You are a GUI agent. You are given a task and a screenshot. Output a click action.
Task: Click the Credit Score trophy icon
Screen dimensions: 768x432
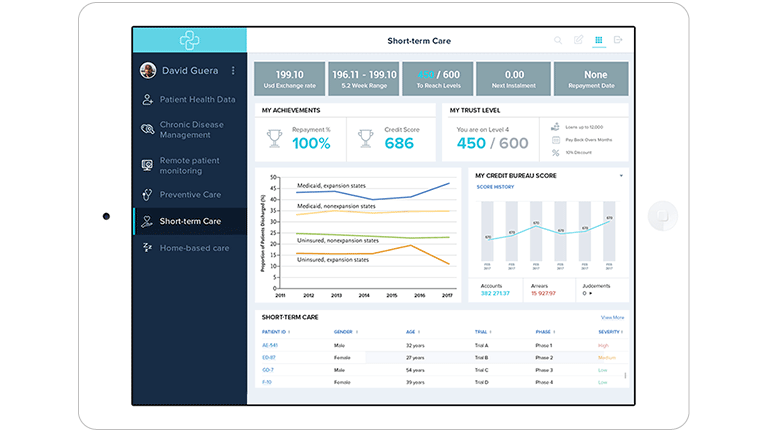pyautogui.click(x=366, y=137)
